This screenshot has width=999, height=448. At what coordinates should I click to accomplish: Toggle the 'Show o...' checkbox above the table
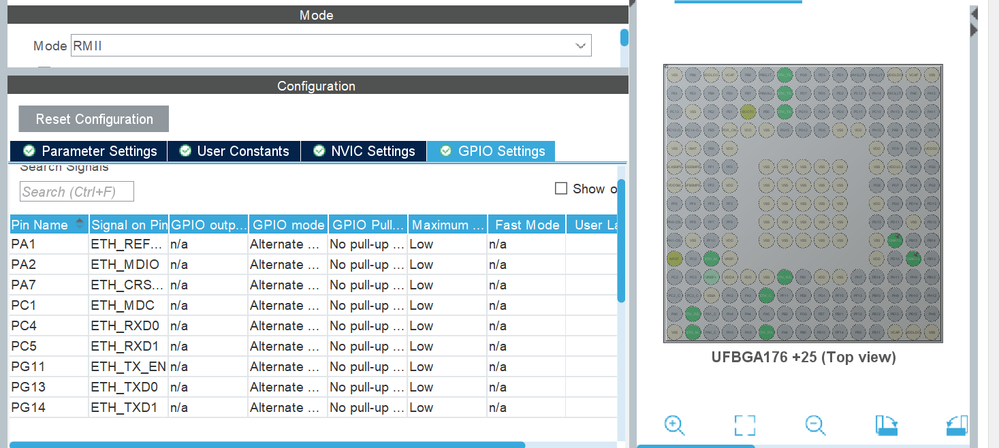click(561, 189)
